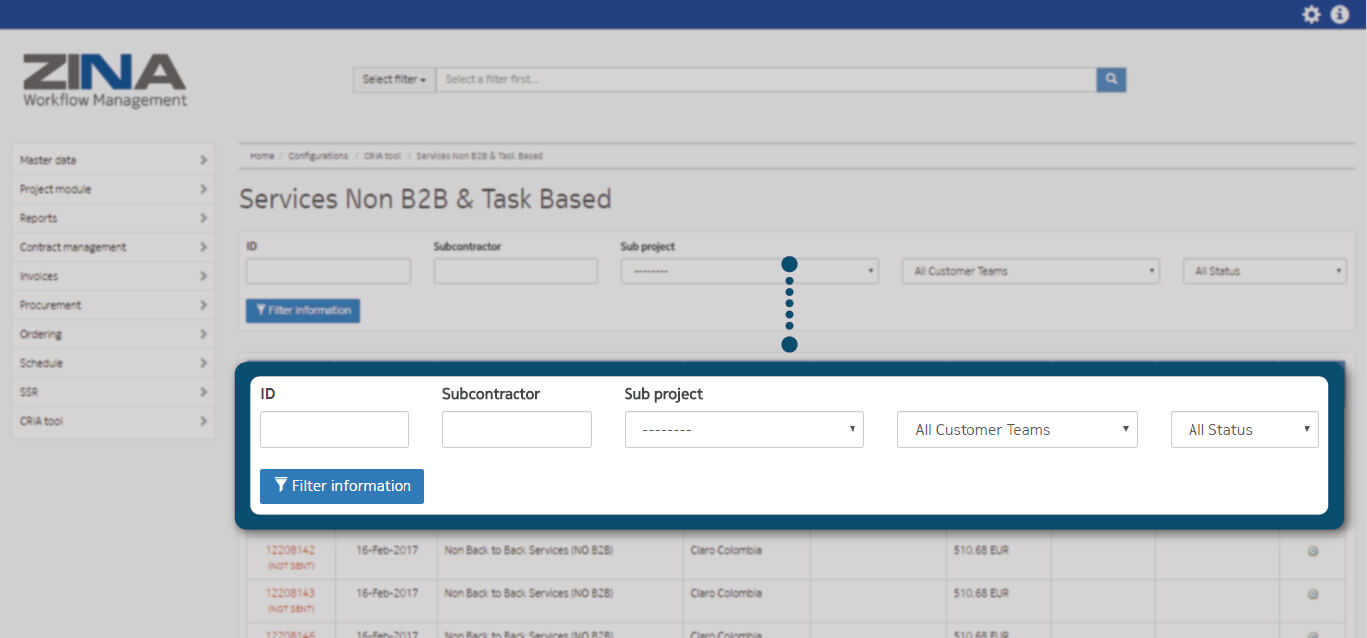Open the CRIA tool sidebar item
Viewport: 1367px width, 638px height.
pos(113,421)
